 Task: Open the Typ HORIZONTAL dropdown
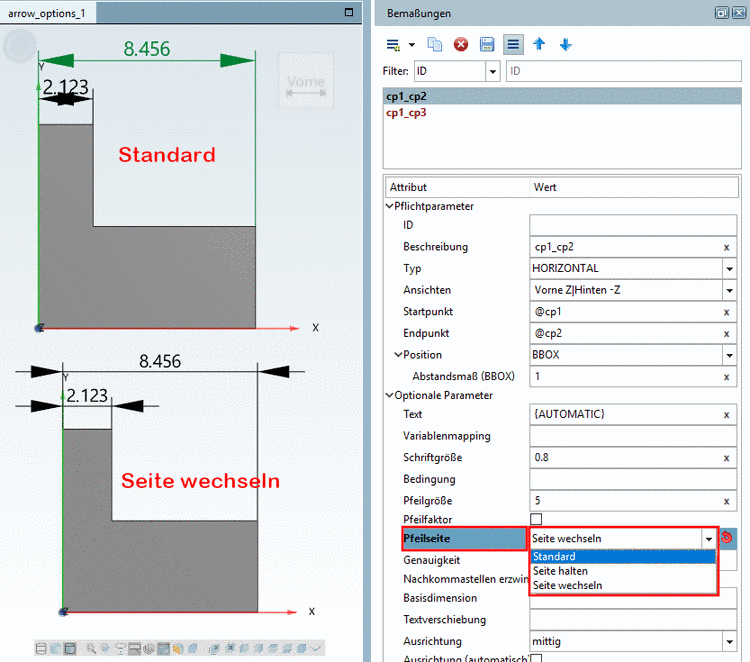(729, 269)
